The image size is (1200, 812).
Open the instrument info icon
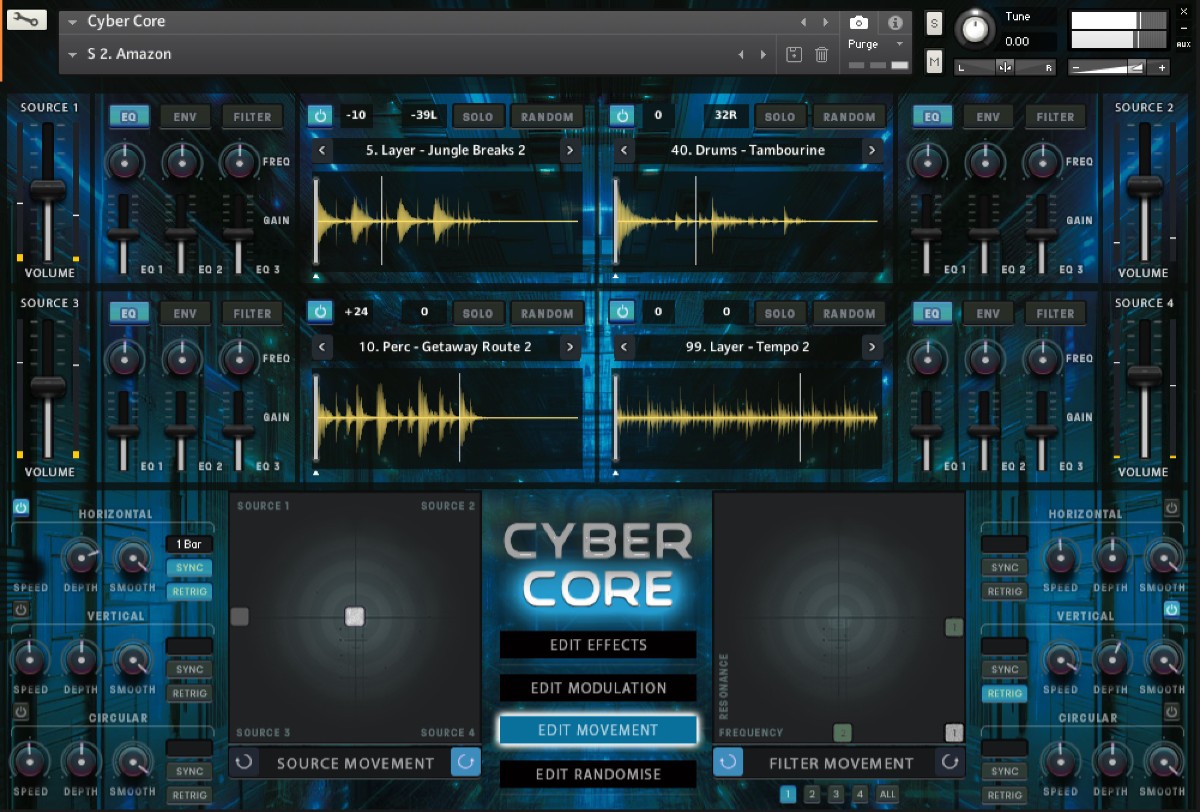click(895, 22)
